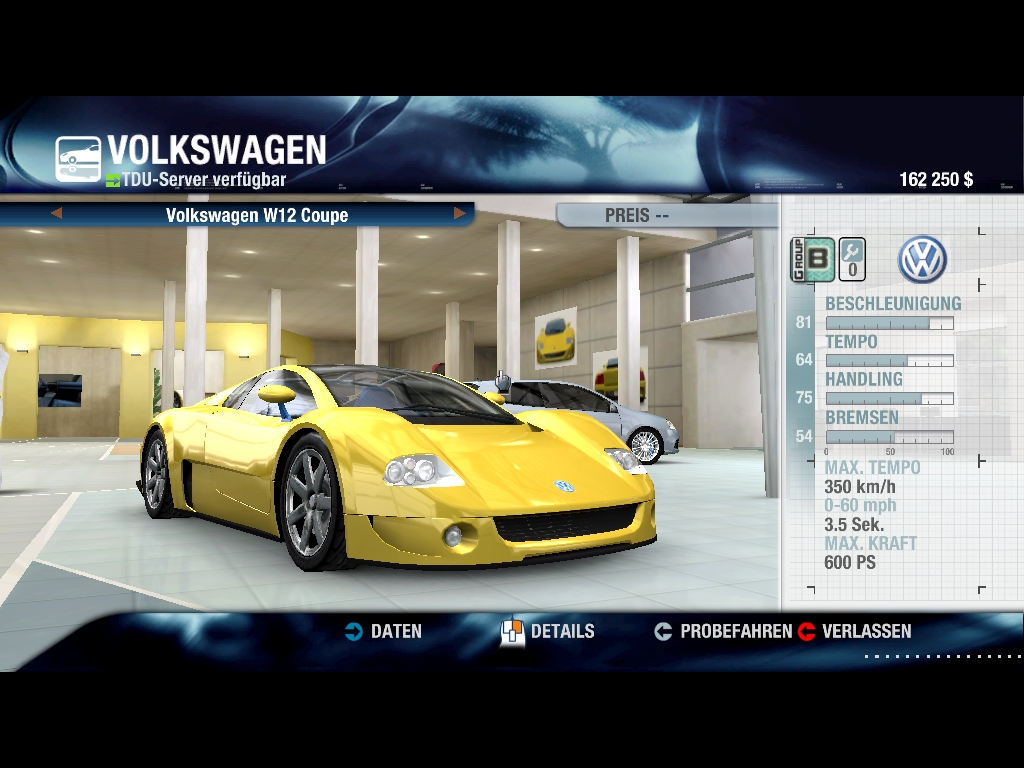
Task: Click the yellow W12 Coupe car
Action: [396, 467]
